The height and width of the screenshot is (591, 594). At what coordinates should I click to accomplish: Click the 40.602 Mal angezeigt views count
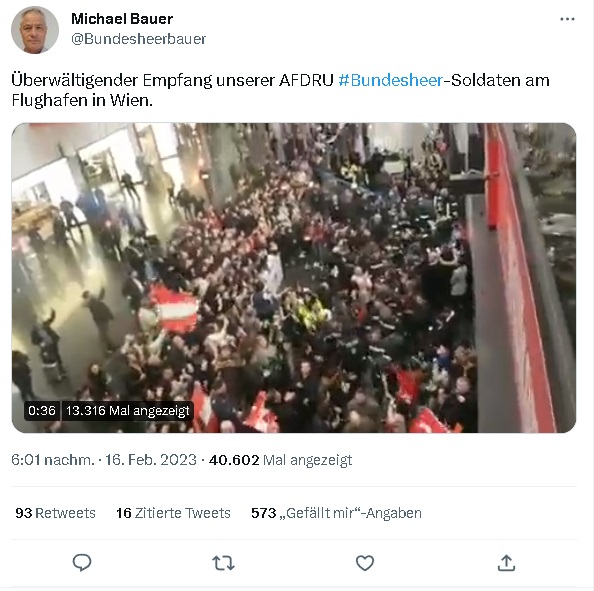[x=280, y=460]
